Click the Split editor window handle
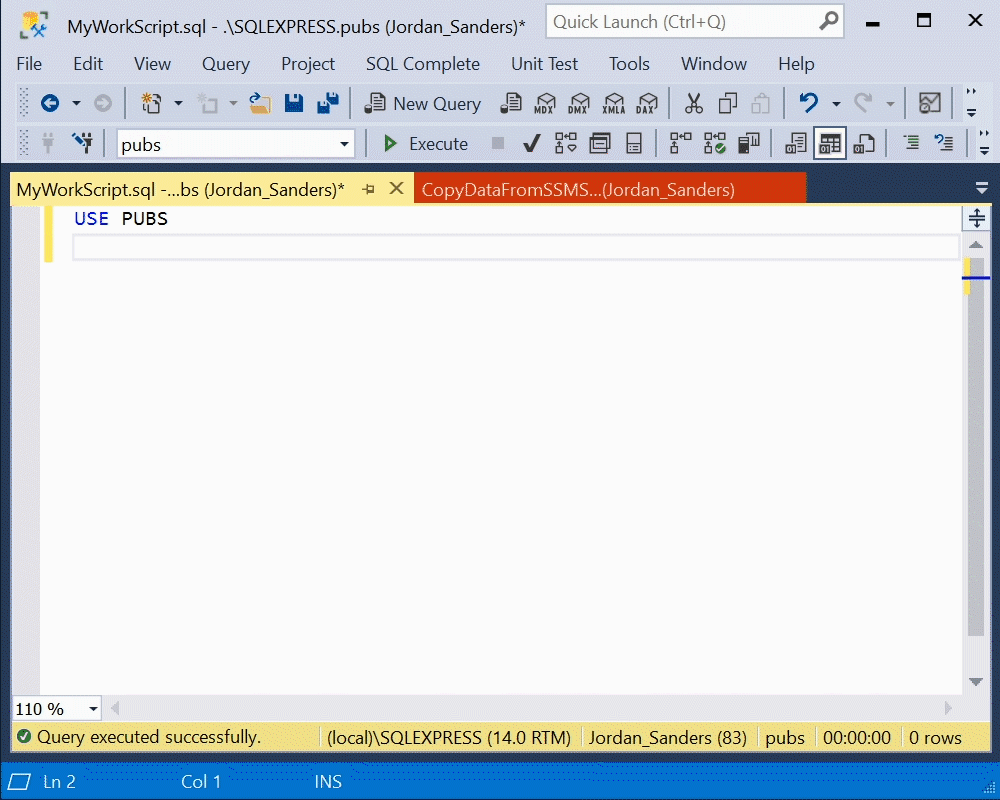 point(976,218)
